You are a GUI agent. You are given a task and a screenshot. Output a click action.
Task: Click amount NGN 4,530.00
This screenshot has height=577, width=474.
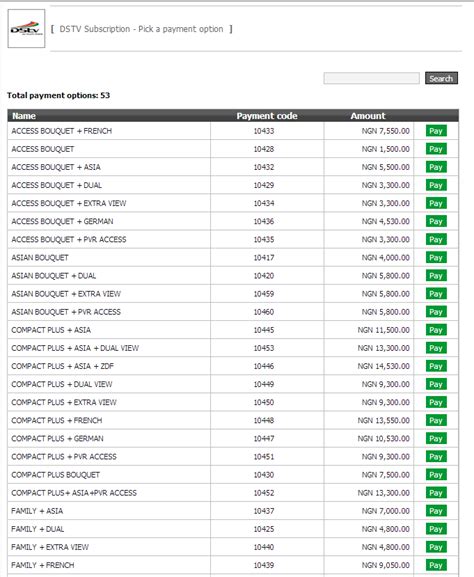tap(386, 221)
